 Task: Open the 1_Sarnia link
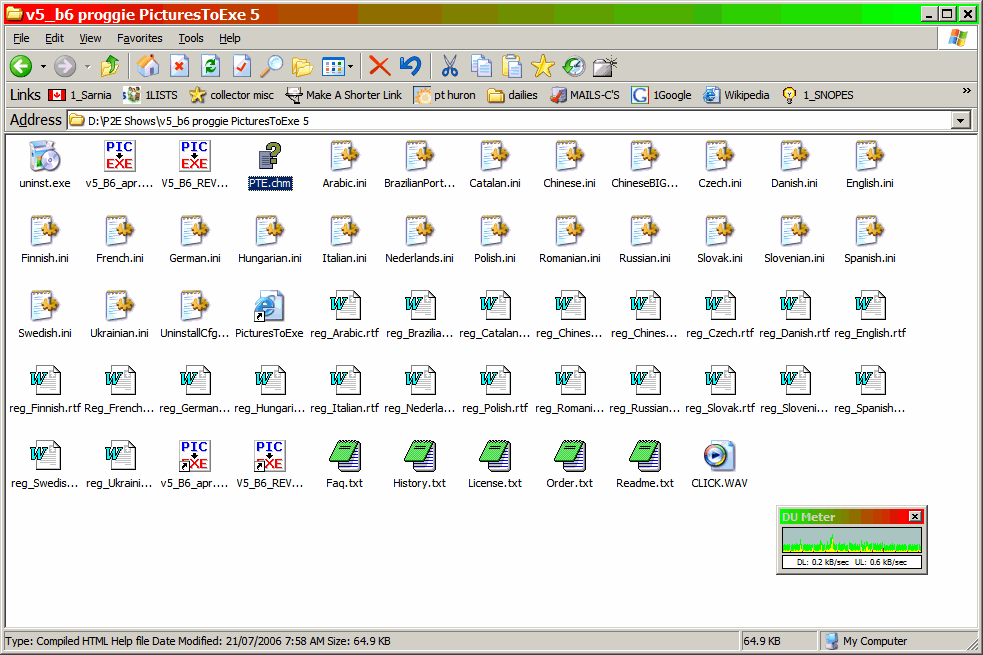tap(80, 95)
